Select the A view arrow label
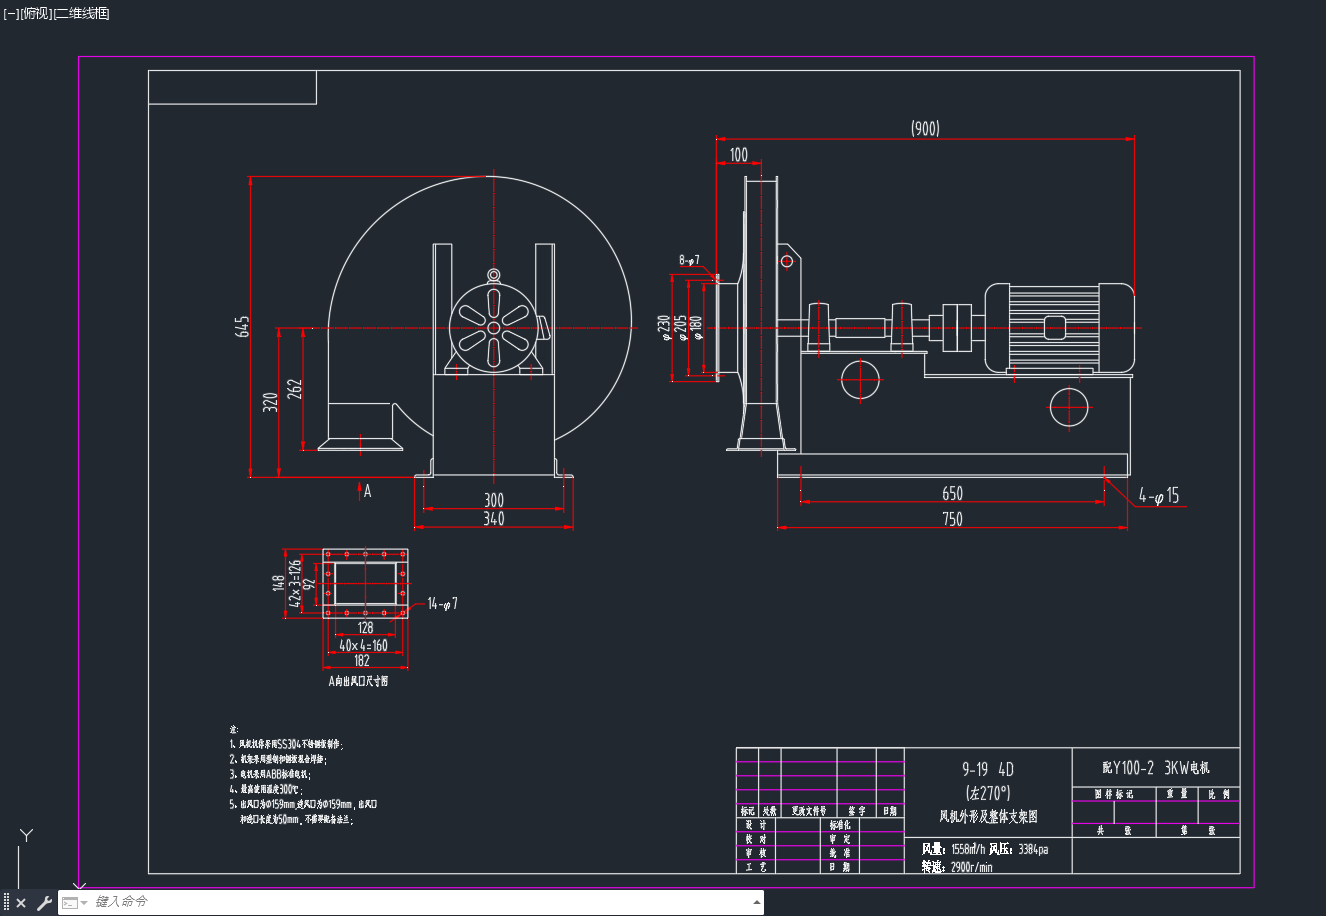 click(x=367, y=491)
